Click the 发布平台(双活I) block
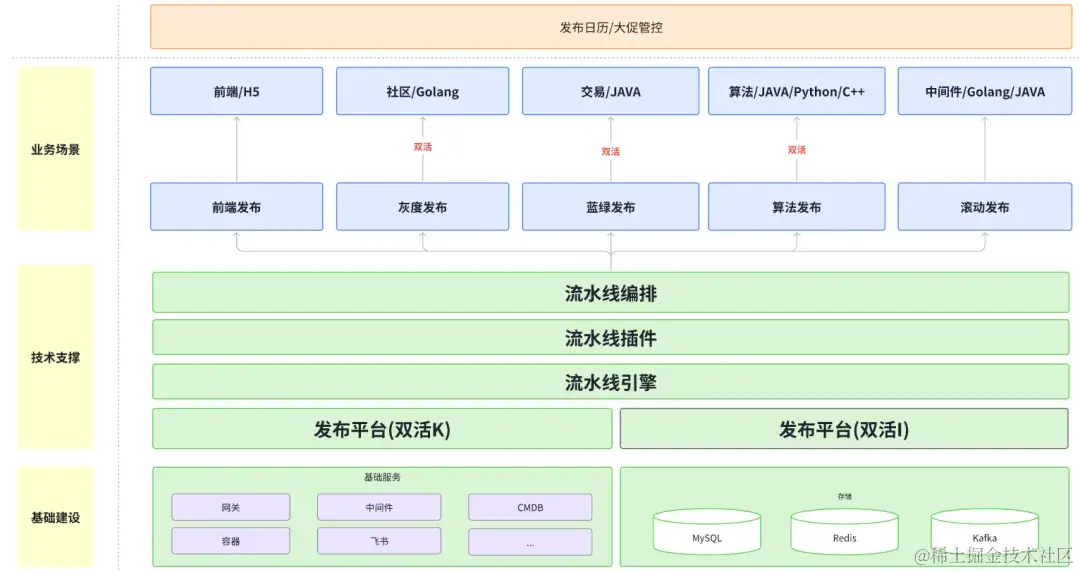This screenshot has height=572, width=1080. pyautogui.click(x=844, y=429)
